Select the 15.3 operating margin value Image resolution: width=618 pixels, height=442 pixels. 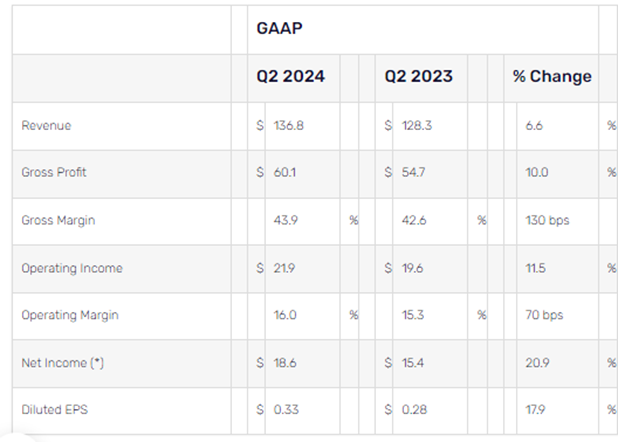pyautogui.click(x=413, y=315)
